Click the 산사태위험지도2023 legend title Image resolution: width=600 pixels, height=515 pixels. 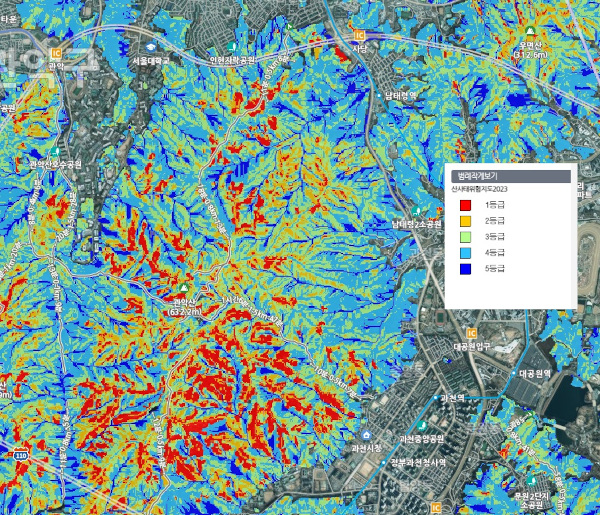[479, 189]
